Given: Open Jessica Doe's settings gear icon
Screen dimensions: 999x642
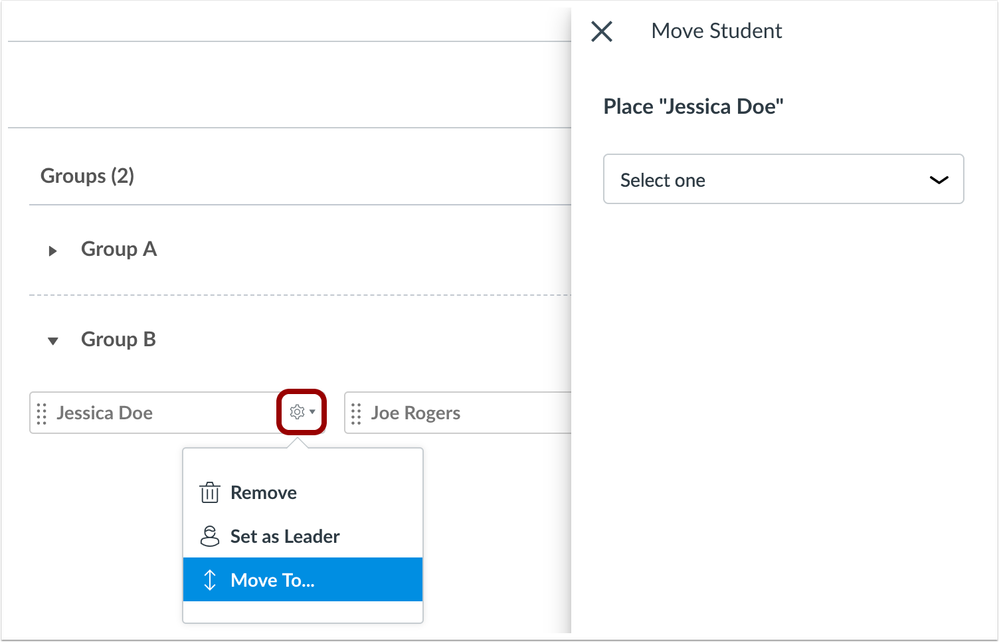Looking at the screenshot, I should point(295,412).
